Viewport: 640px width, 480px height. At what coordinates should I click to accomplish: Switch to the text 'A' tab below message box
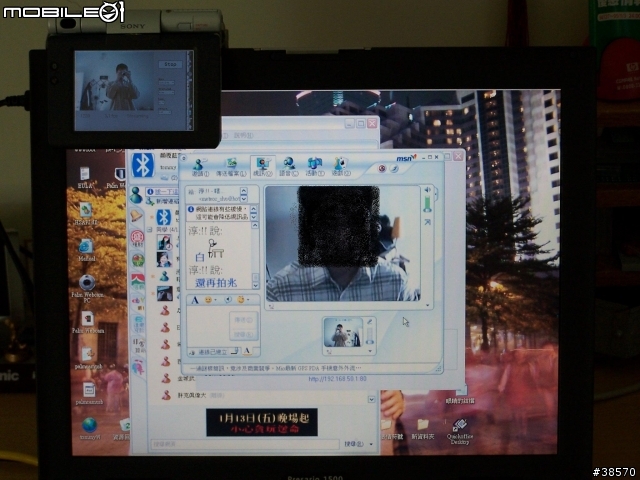247,351
